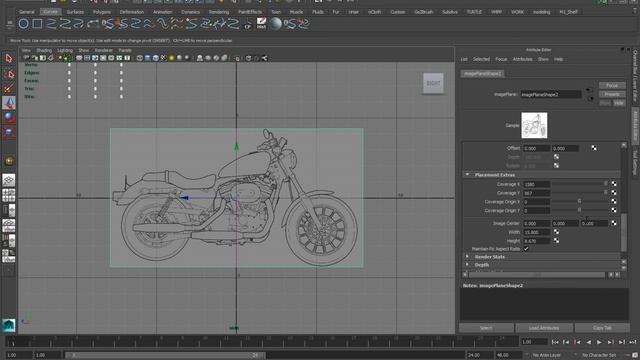Click the checker map button next to Coverage X
Image resolution: width=640 pixels, height=360 pixels.
coord(614,184)
